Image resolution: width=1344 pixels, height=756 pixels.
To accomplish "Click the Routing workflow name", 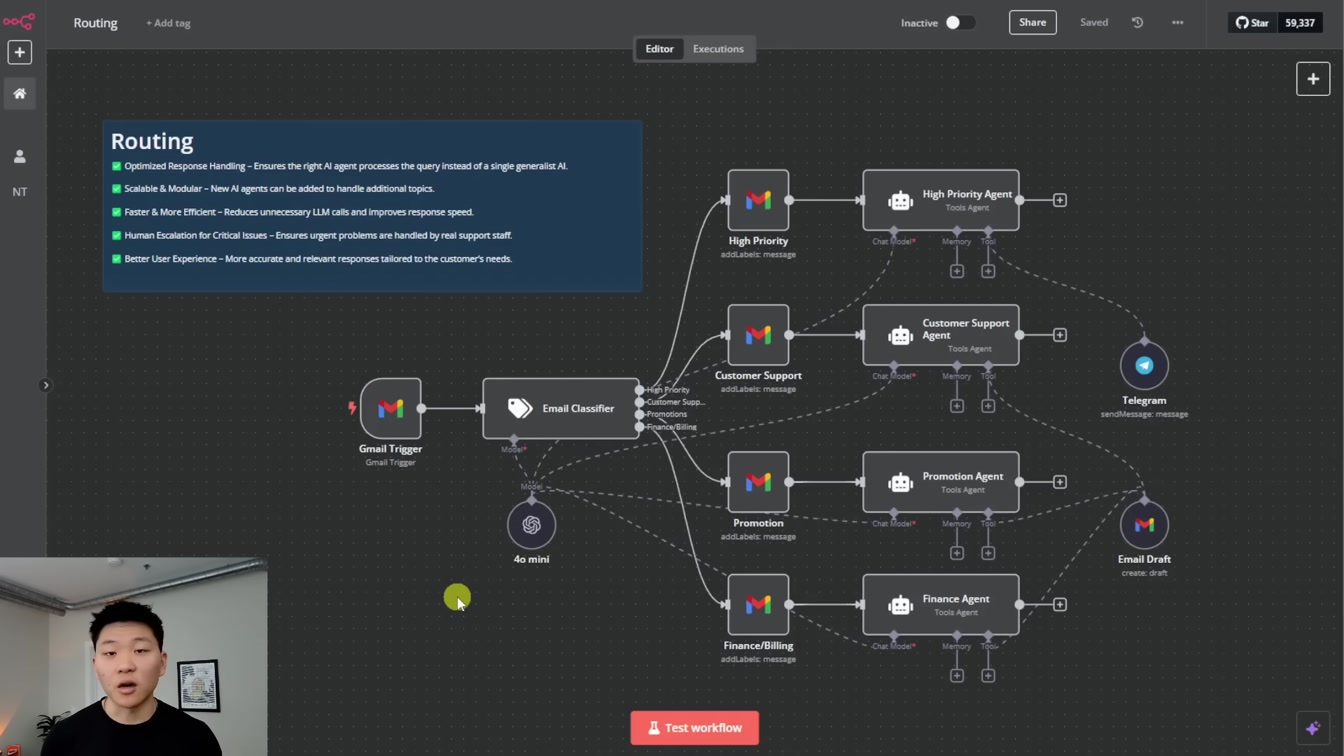I will pos(95,22).
